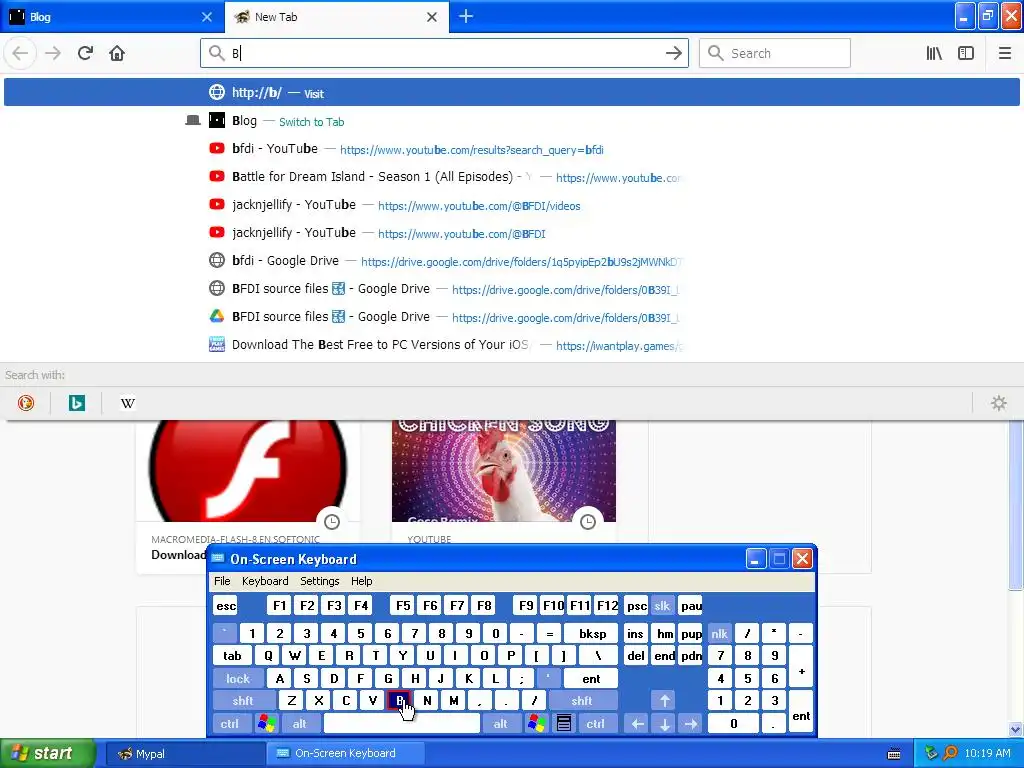1024x768 pixels.
Task: Toggle the right shft key
Action: (x=582, y=701)
